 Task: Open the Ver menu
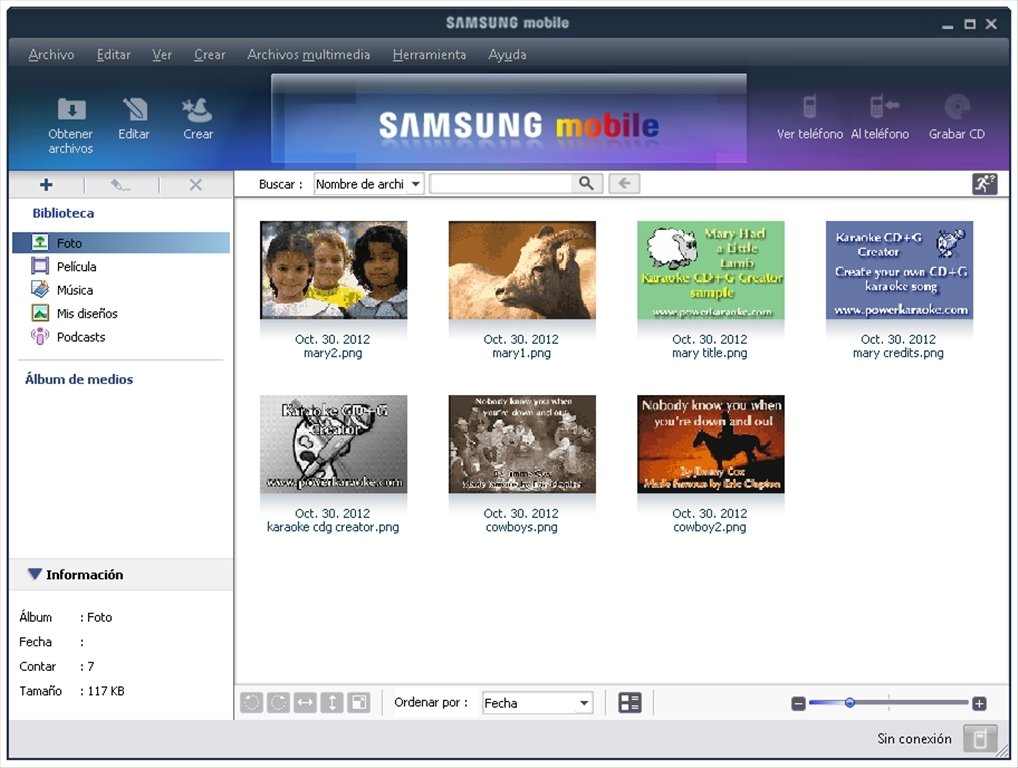pyautogui.click(x=162, y=55)
